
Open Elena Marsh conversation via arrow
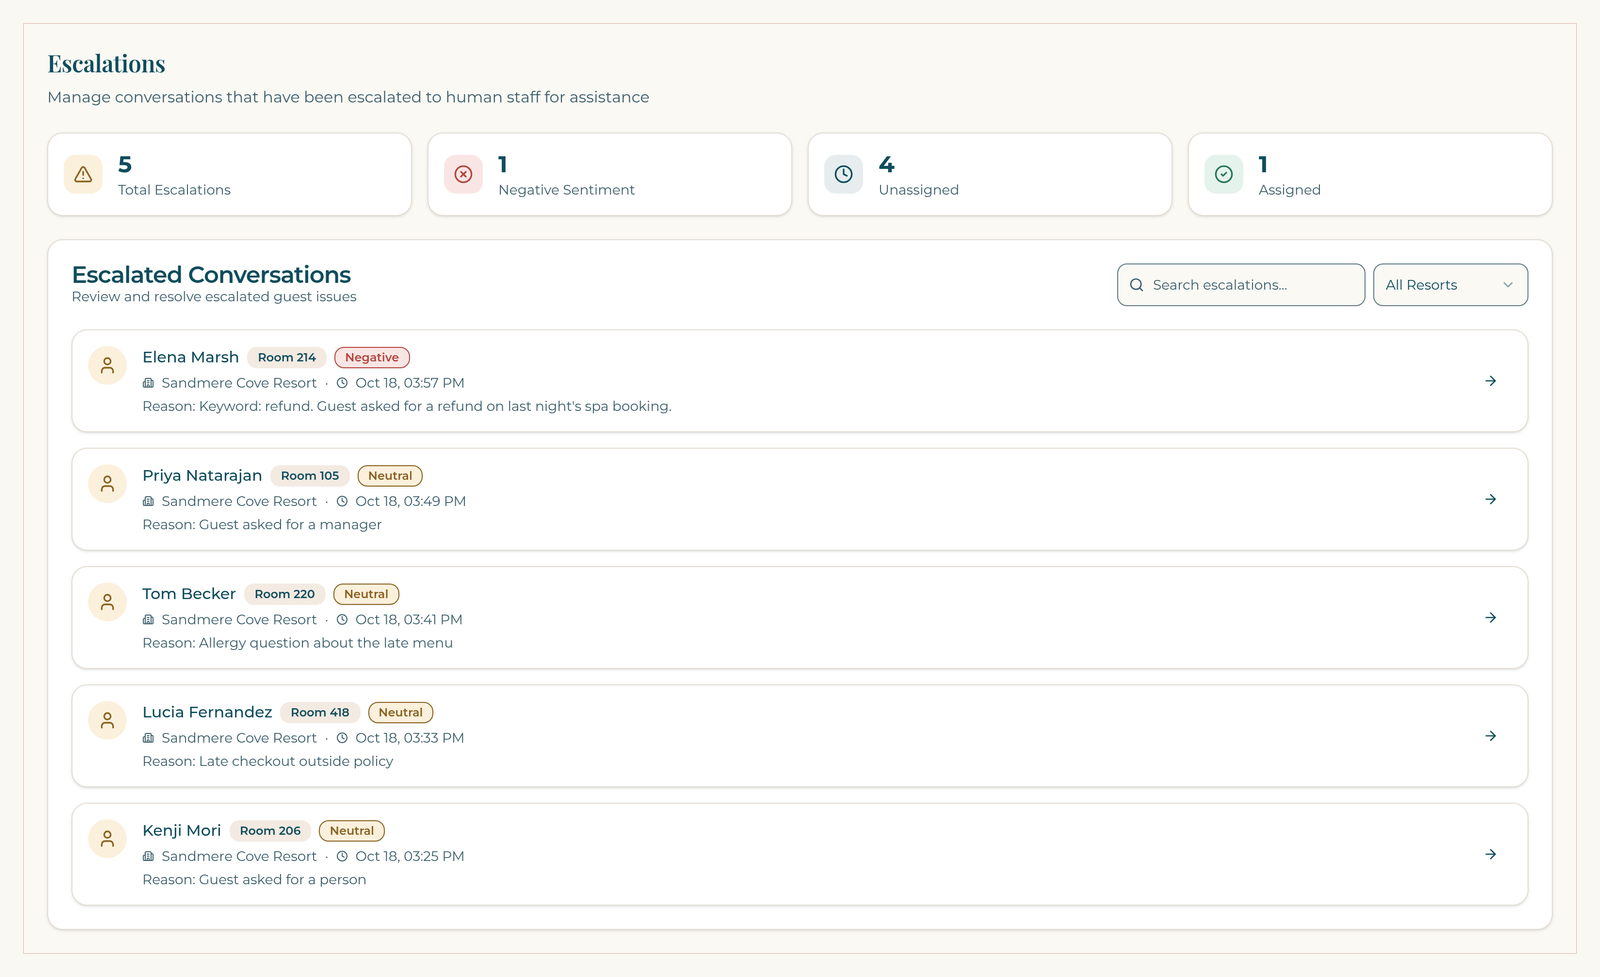coord(1490,381)
